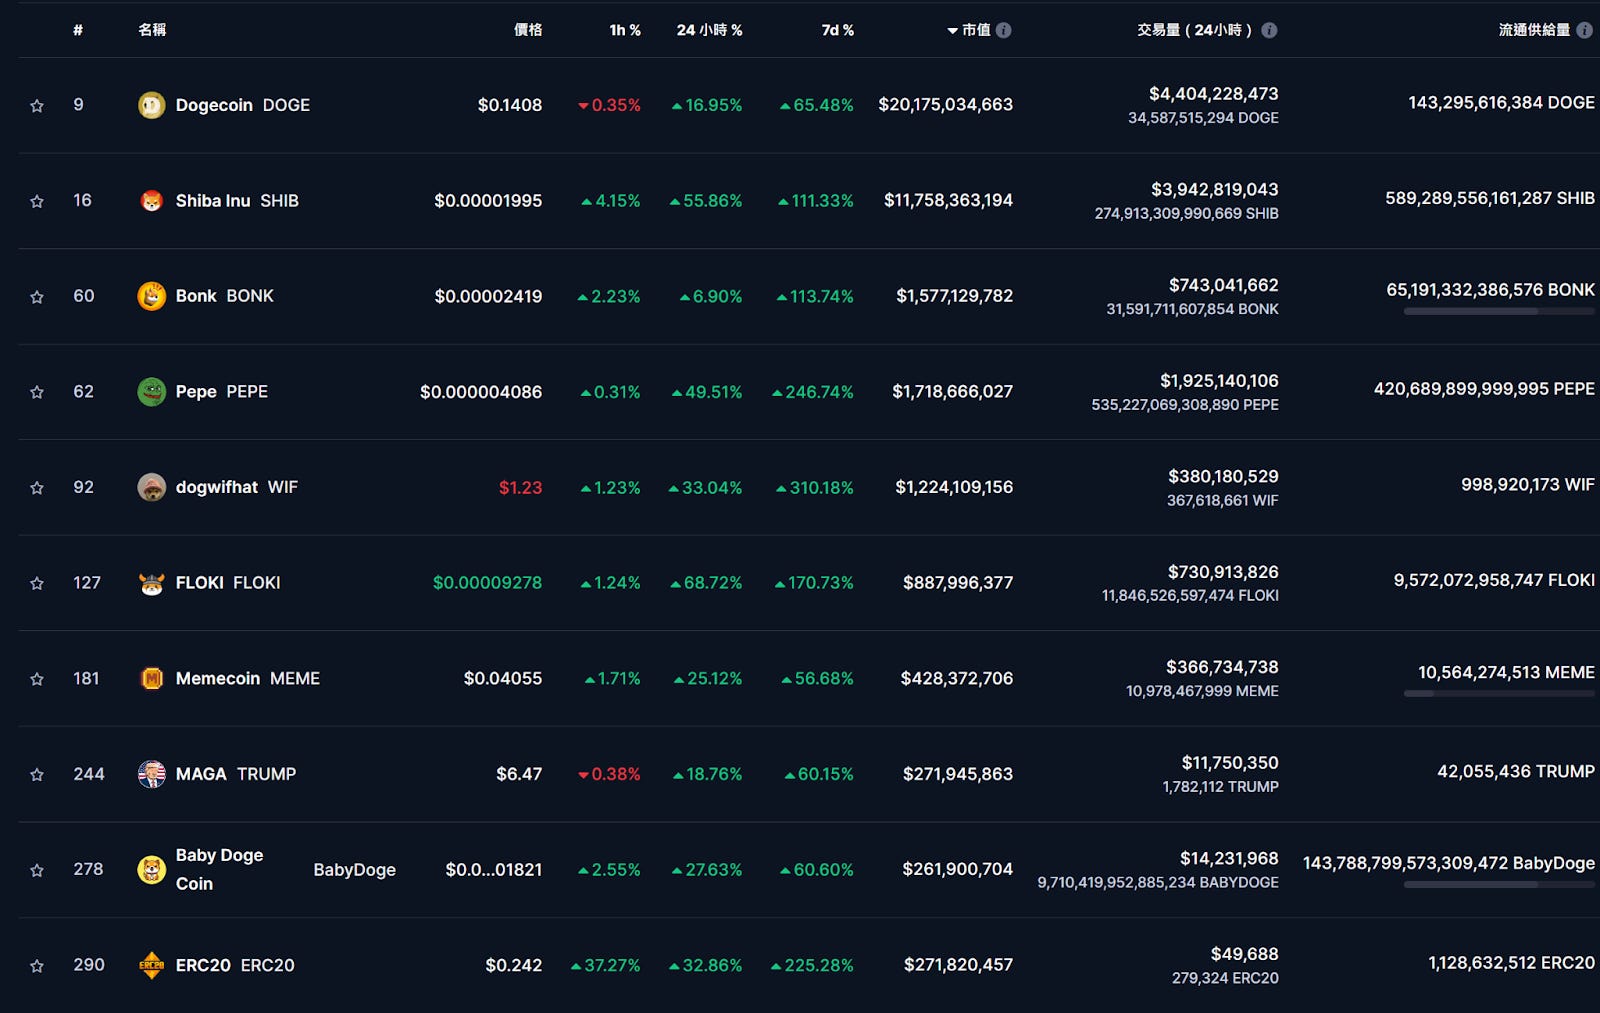Click the Baby Doge Coin logo
1600x1013 pixels.
pyautogui.click(x=151, y=870)
